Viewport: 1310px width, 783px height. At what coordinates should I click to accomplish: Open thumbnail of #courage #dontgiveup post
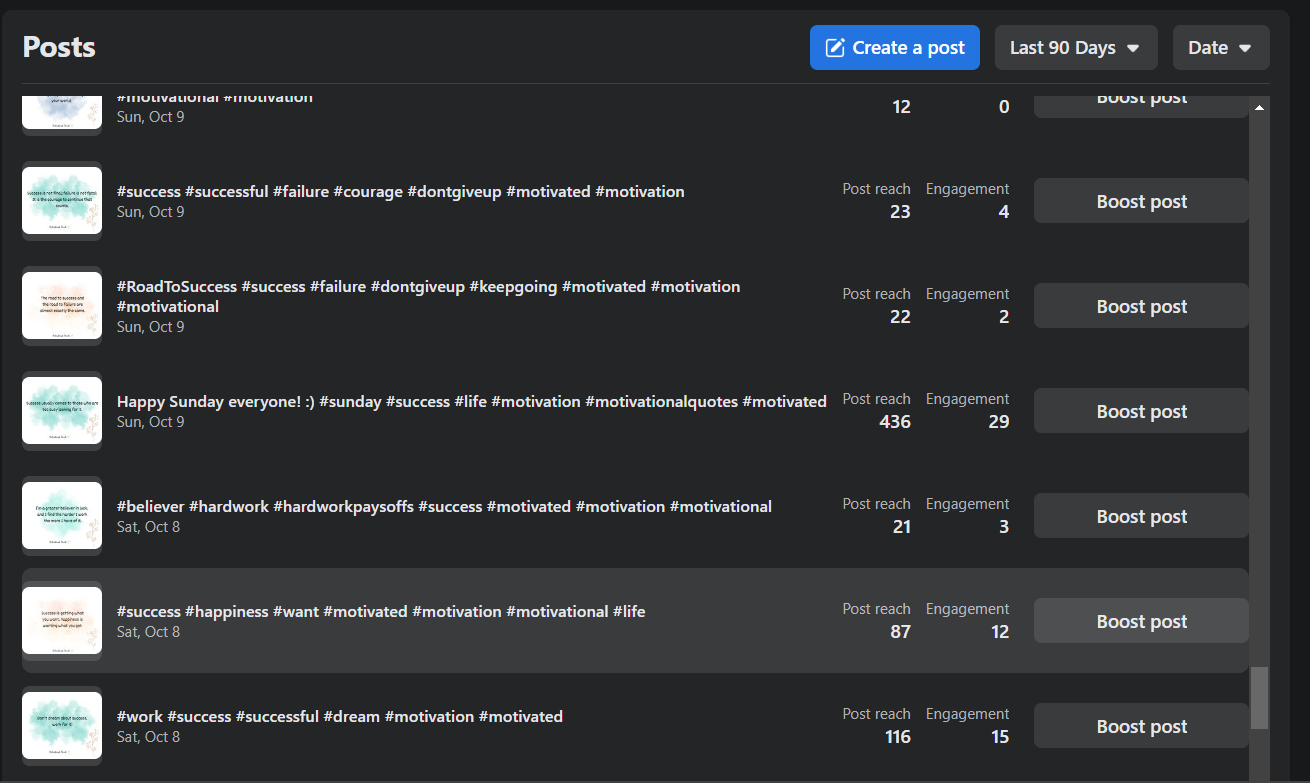[62, 201]
